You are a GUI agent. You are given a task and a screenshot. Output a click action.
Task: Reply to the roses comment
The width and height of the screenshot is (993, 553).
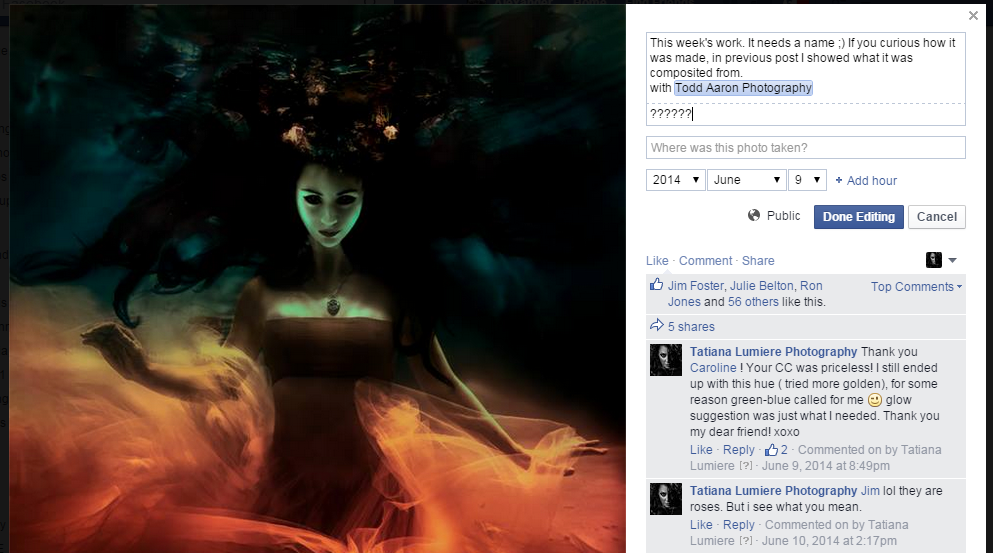(x=739, y=525)
